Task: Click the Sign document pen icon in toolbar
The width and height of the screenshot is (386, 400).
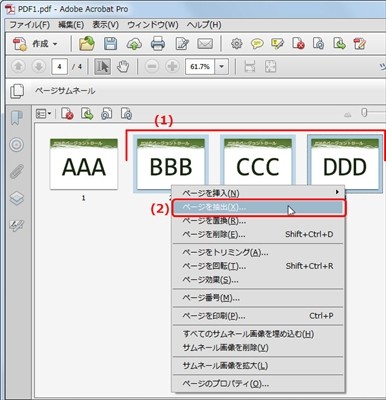Action: tap(360, 44)
